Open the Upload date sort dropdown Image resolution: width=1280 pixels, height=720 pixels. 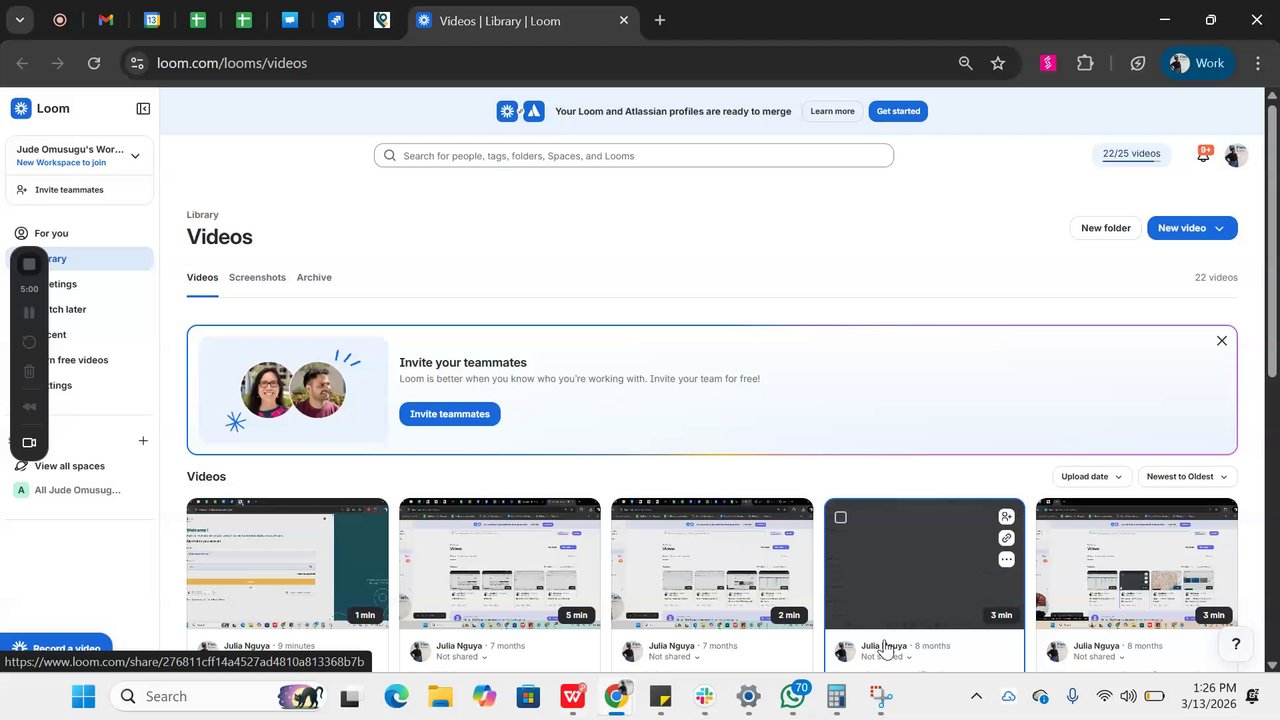pyautogui.click(x=1092, y=477)
